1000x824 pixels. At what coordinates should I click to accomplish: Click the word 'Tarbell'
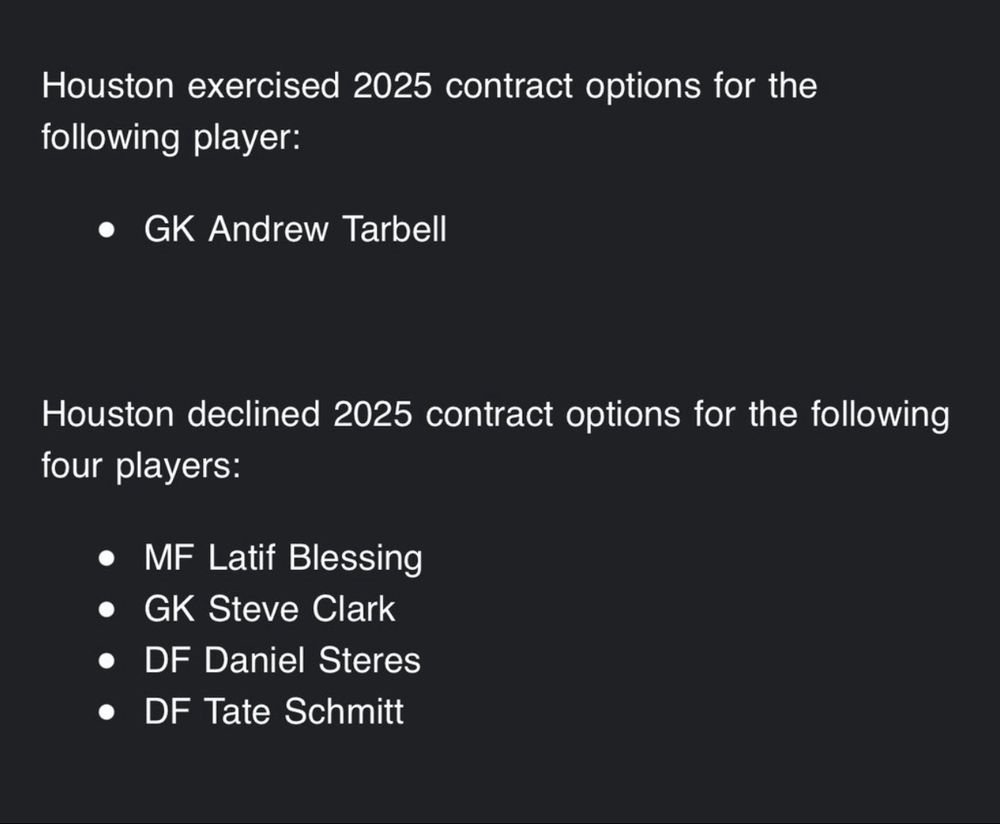pyautogui.click(x=394, y=228)
